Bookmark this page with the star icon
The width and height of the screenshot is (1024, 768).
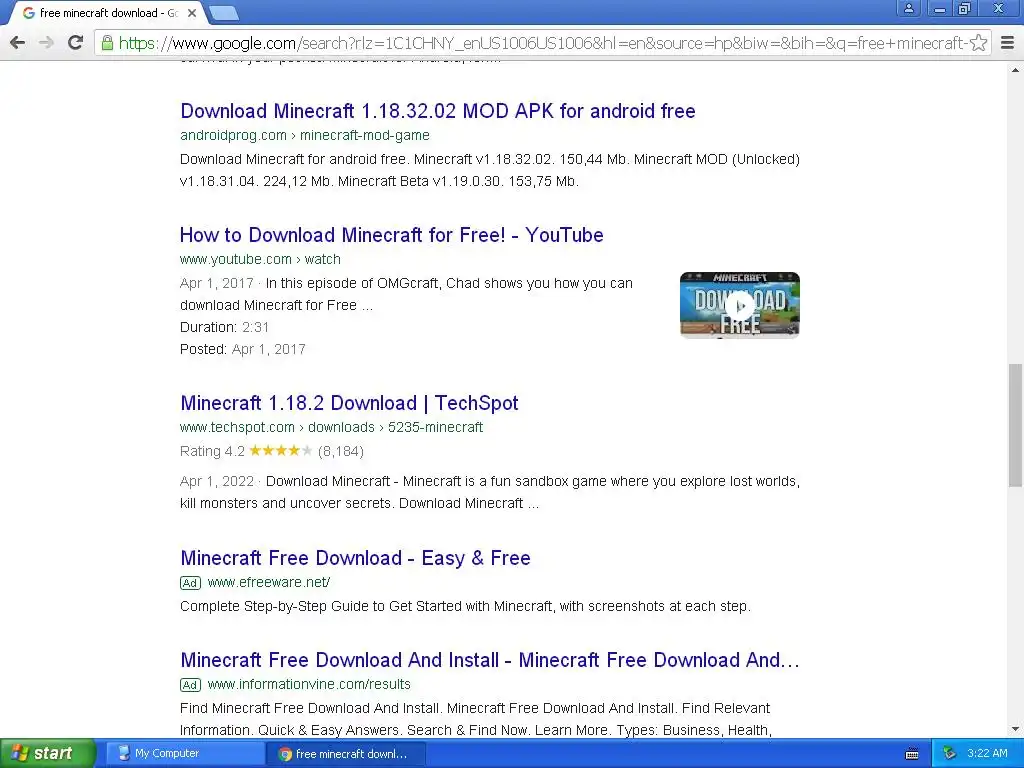(978, 43)
